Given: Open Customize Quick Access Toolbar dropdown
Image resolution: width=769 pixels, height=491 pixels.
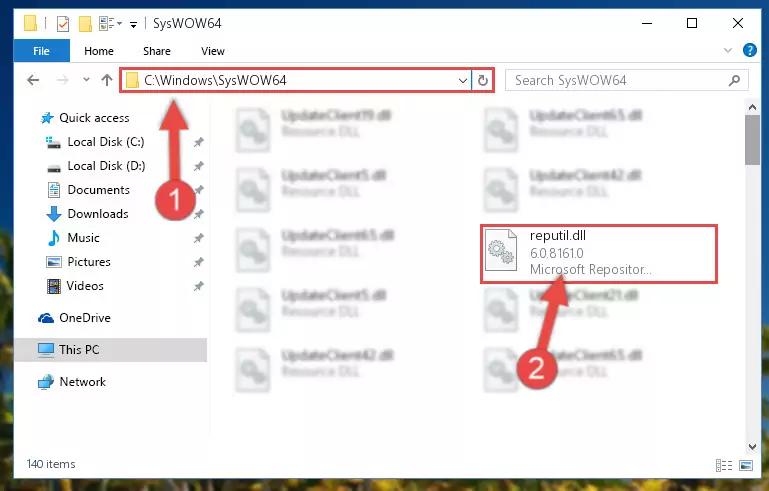Looking at the screenshot, I should click(133, 24).
